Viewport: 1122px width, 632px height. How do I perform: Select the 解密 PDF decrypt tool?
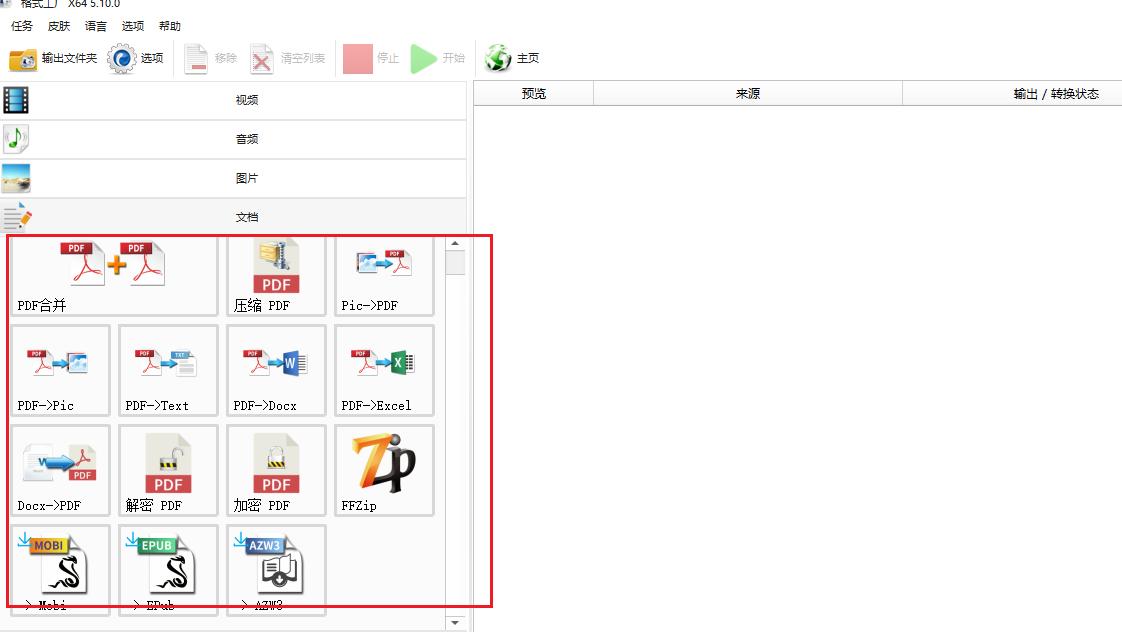(x=168, y=470)
